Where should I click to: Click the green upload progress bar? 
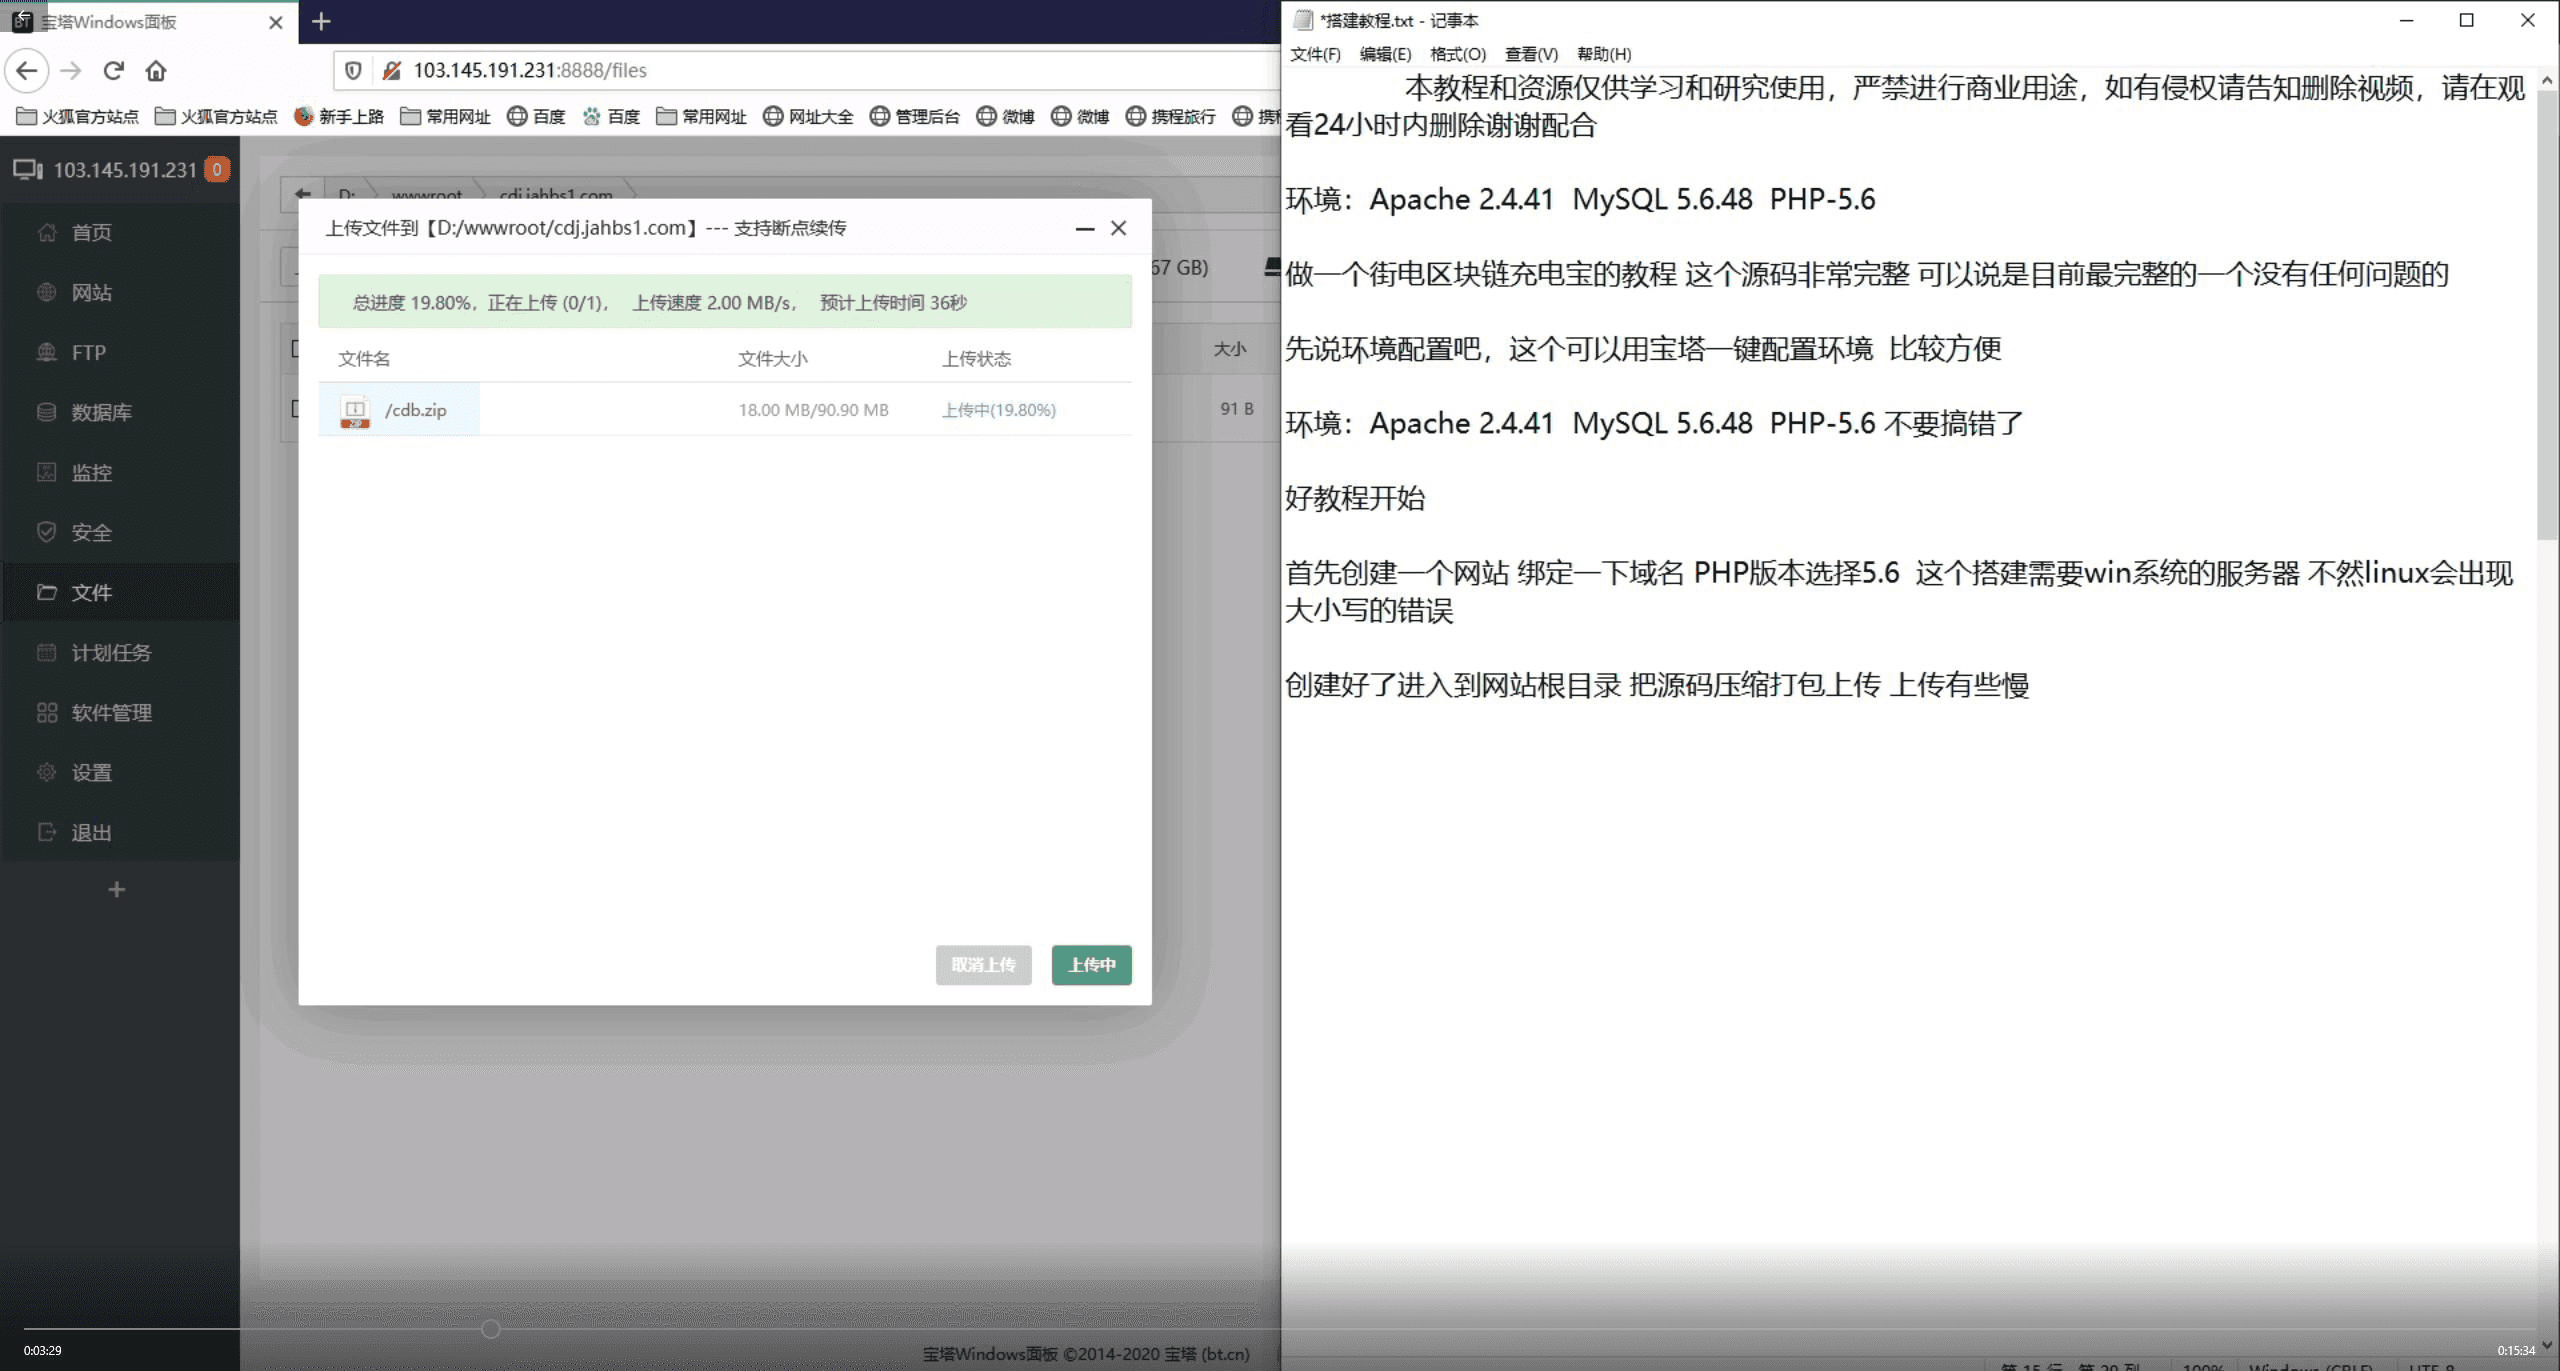[x=724, y=301]
